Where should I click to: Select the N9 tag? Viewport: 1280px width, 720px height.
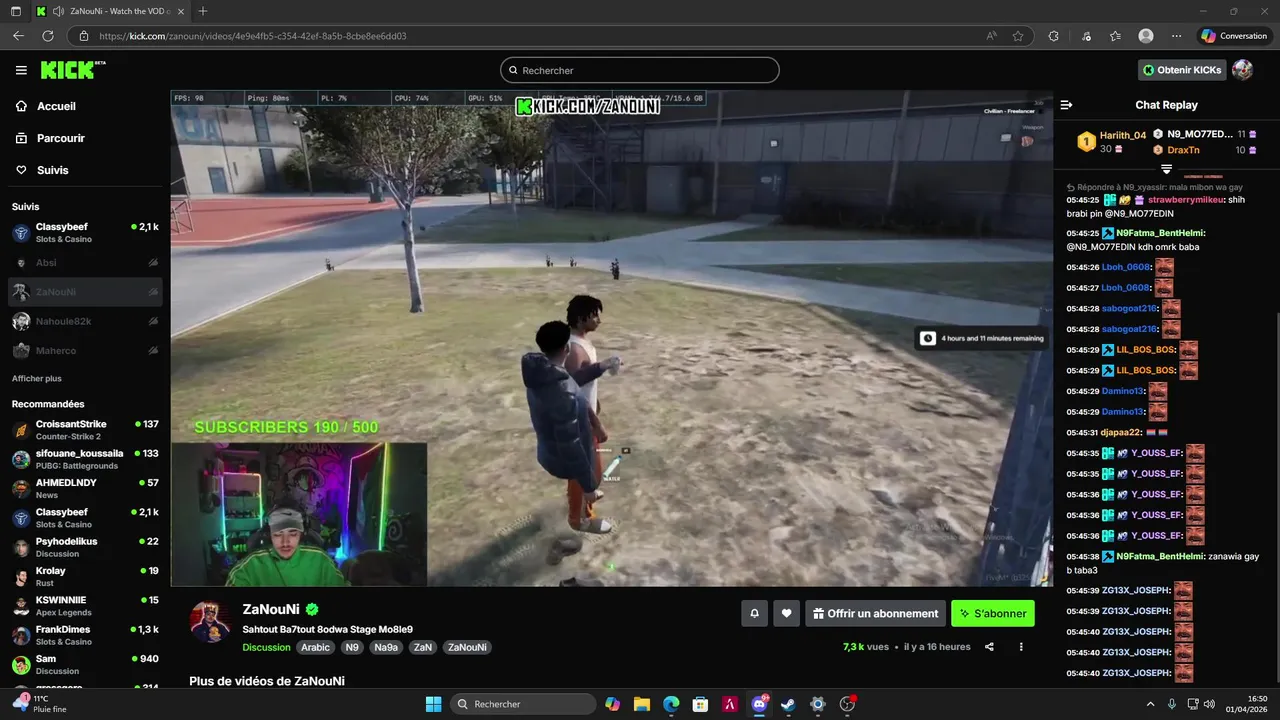point(352,647)
